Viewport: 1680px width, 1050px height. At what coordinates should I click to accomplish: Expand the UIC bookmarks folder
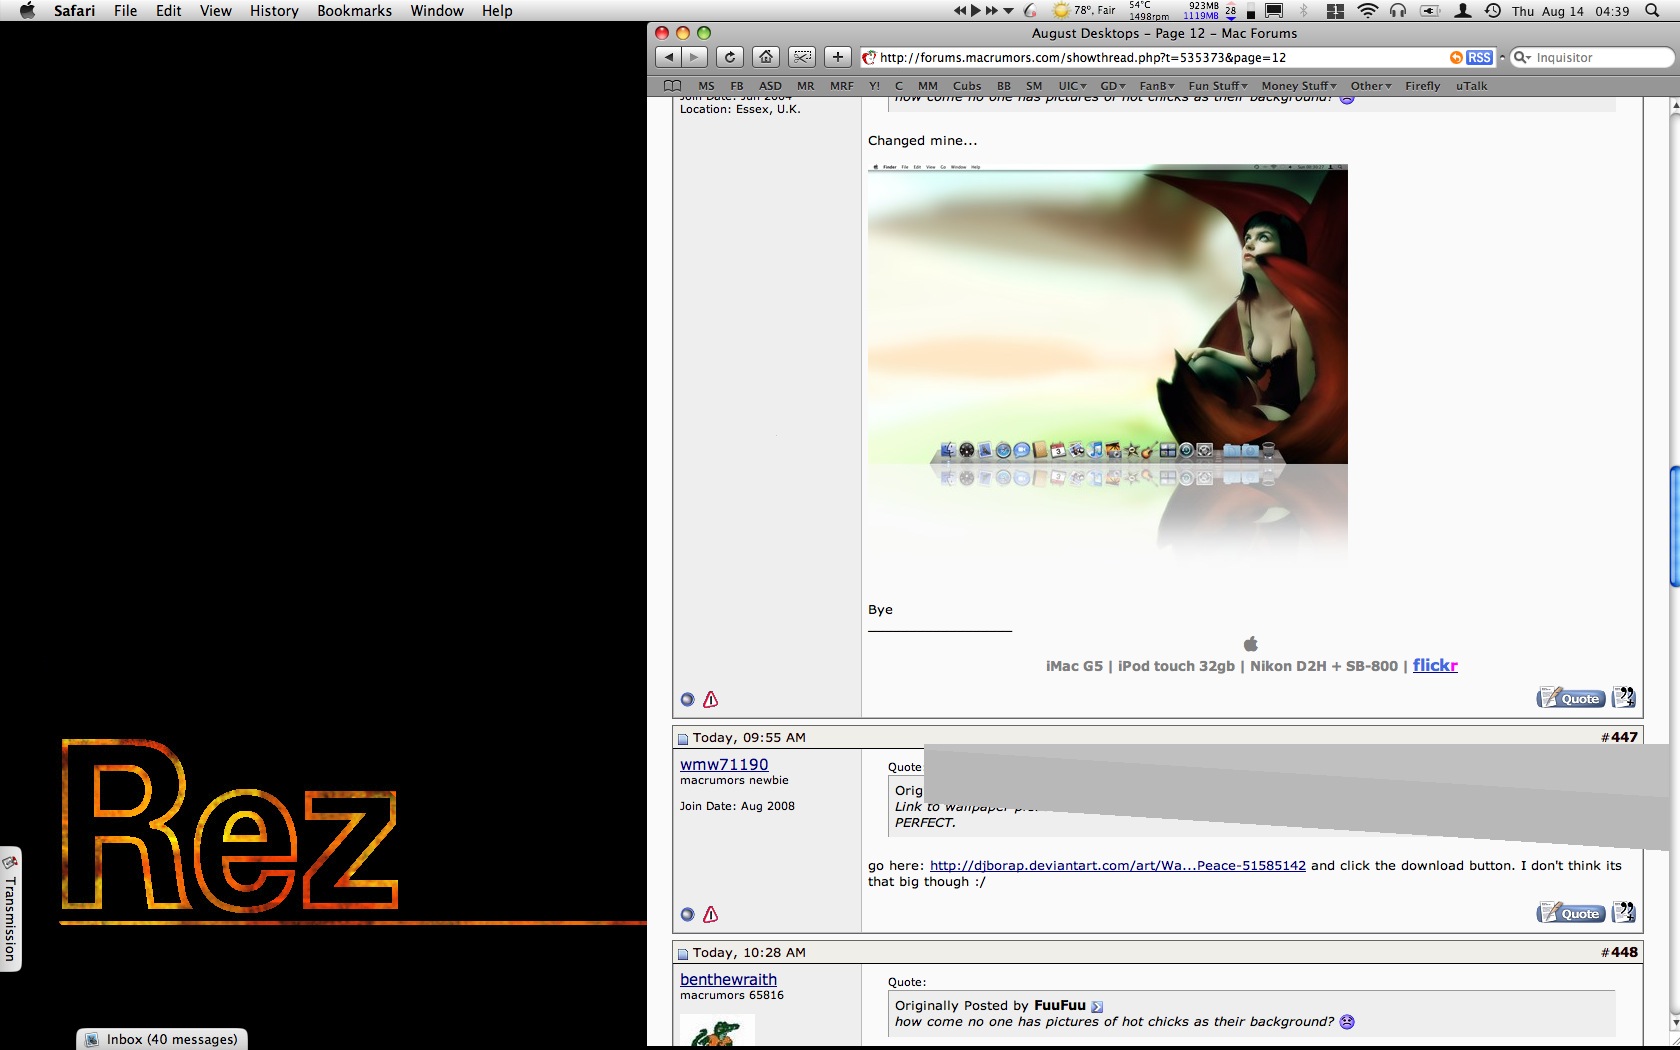pyautogui.click(x=1072, y=86)
